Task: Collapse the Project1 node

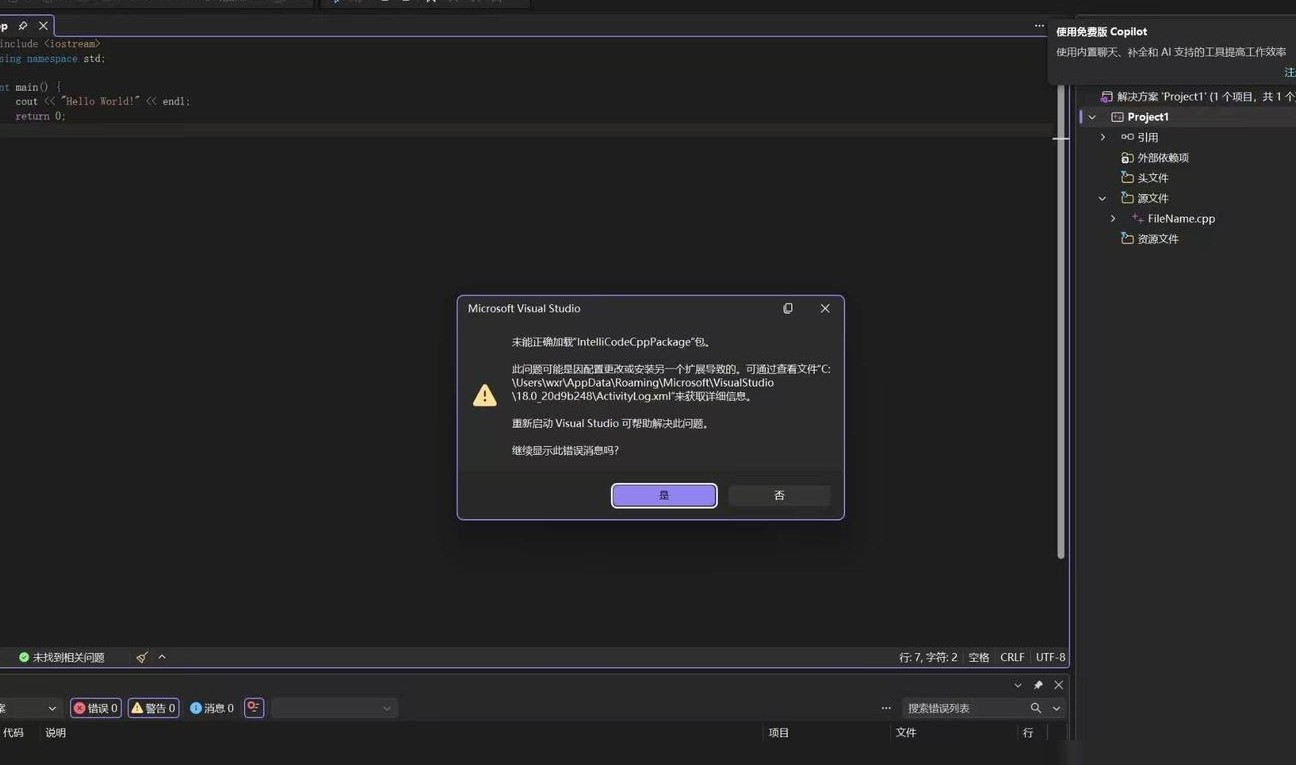Action: [x=1092, y=117]
